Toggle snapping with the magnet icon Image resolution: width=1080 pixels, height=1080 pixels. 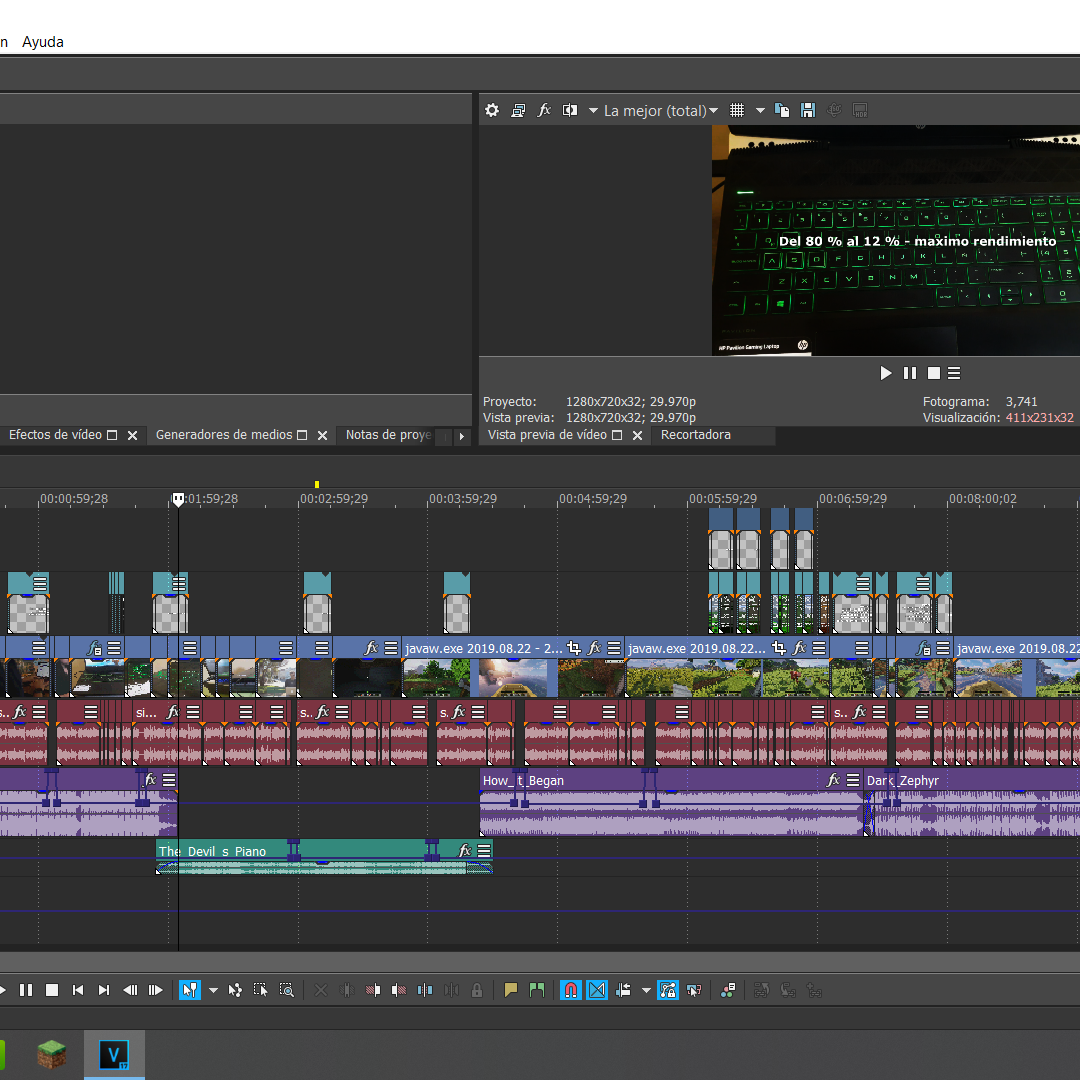click(x=570, y=990)
